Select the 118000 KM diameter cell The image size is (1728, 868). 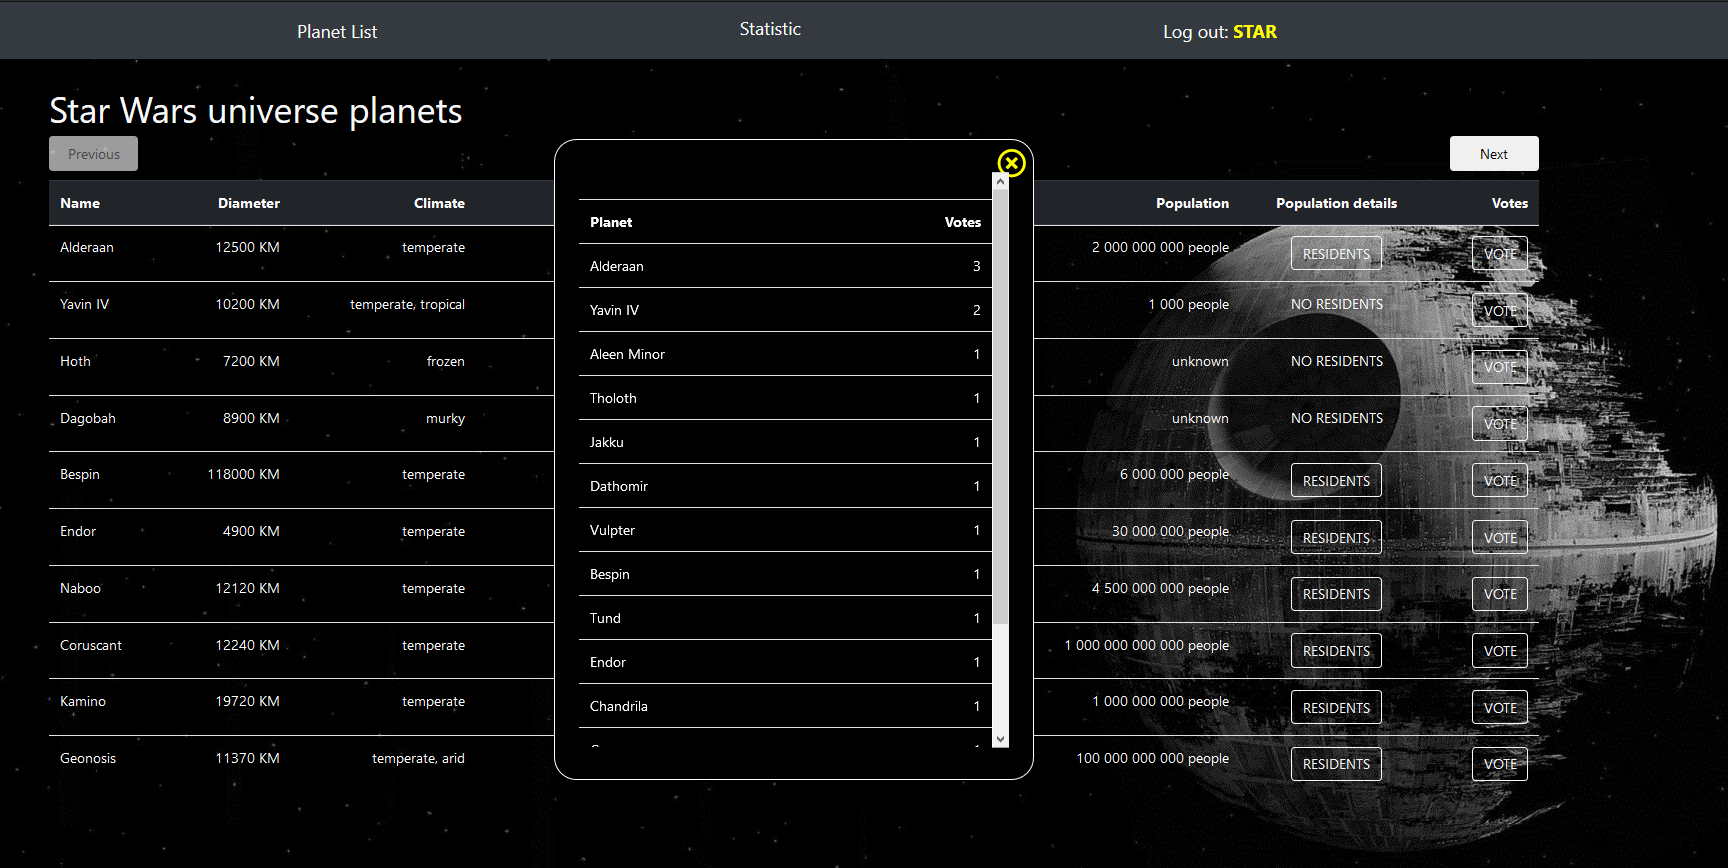coord(243,474)
